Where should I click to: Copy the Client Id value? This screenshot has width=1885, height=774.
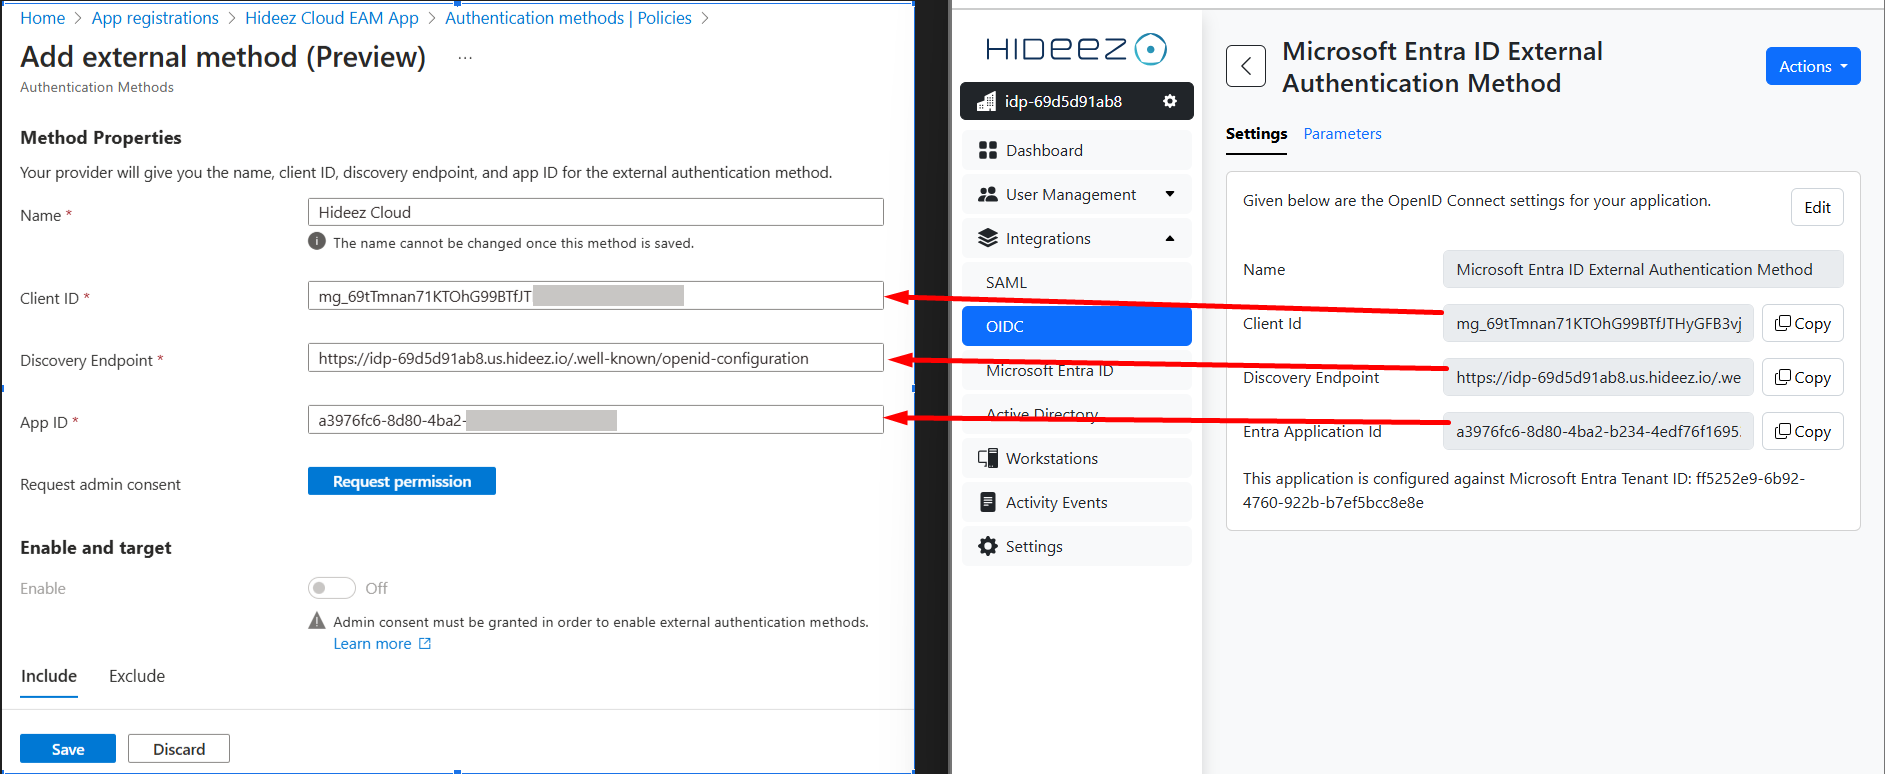click(1802, 323)
